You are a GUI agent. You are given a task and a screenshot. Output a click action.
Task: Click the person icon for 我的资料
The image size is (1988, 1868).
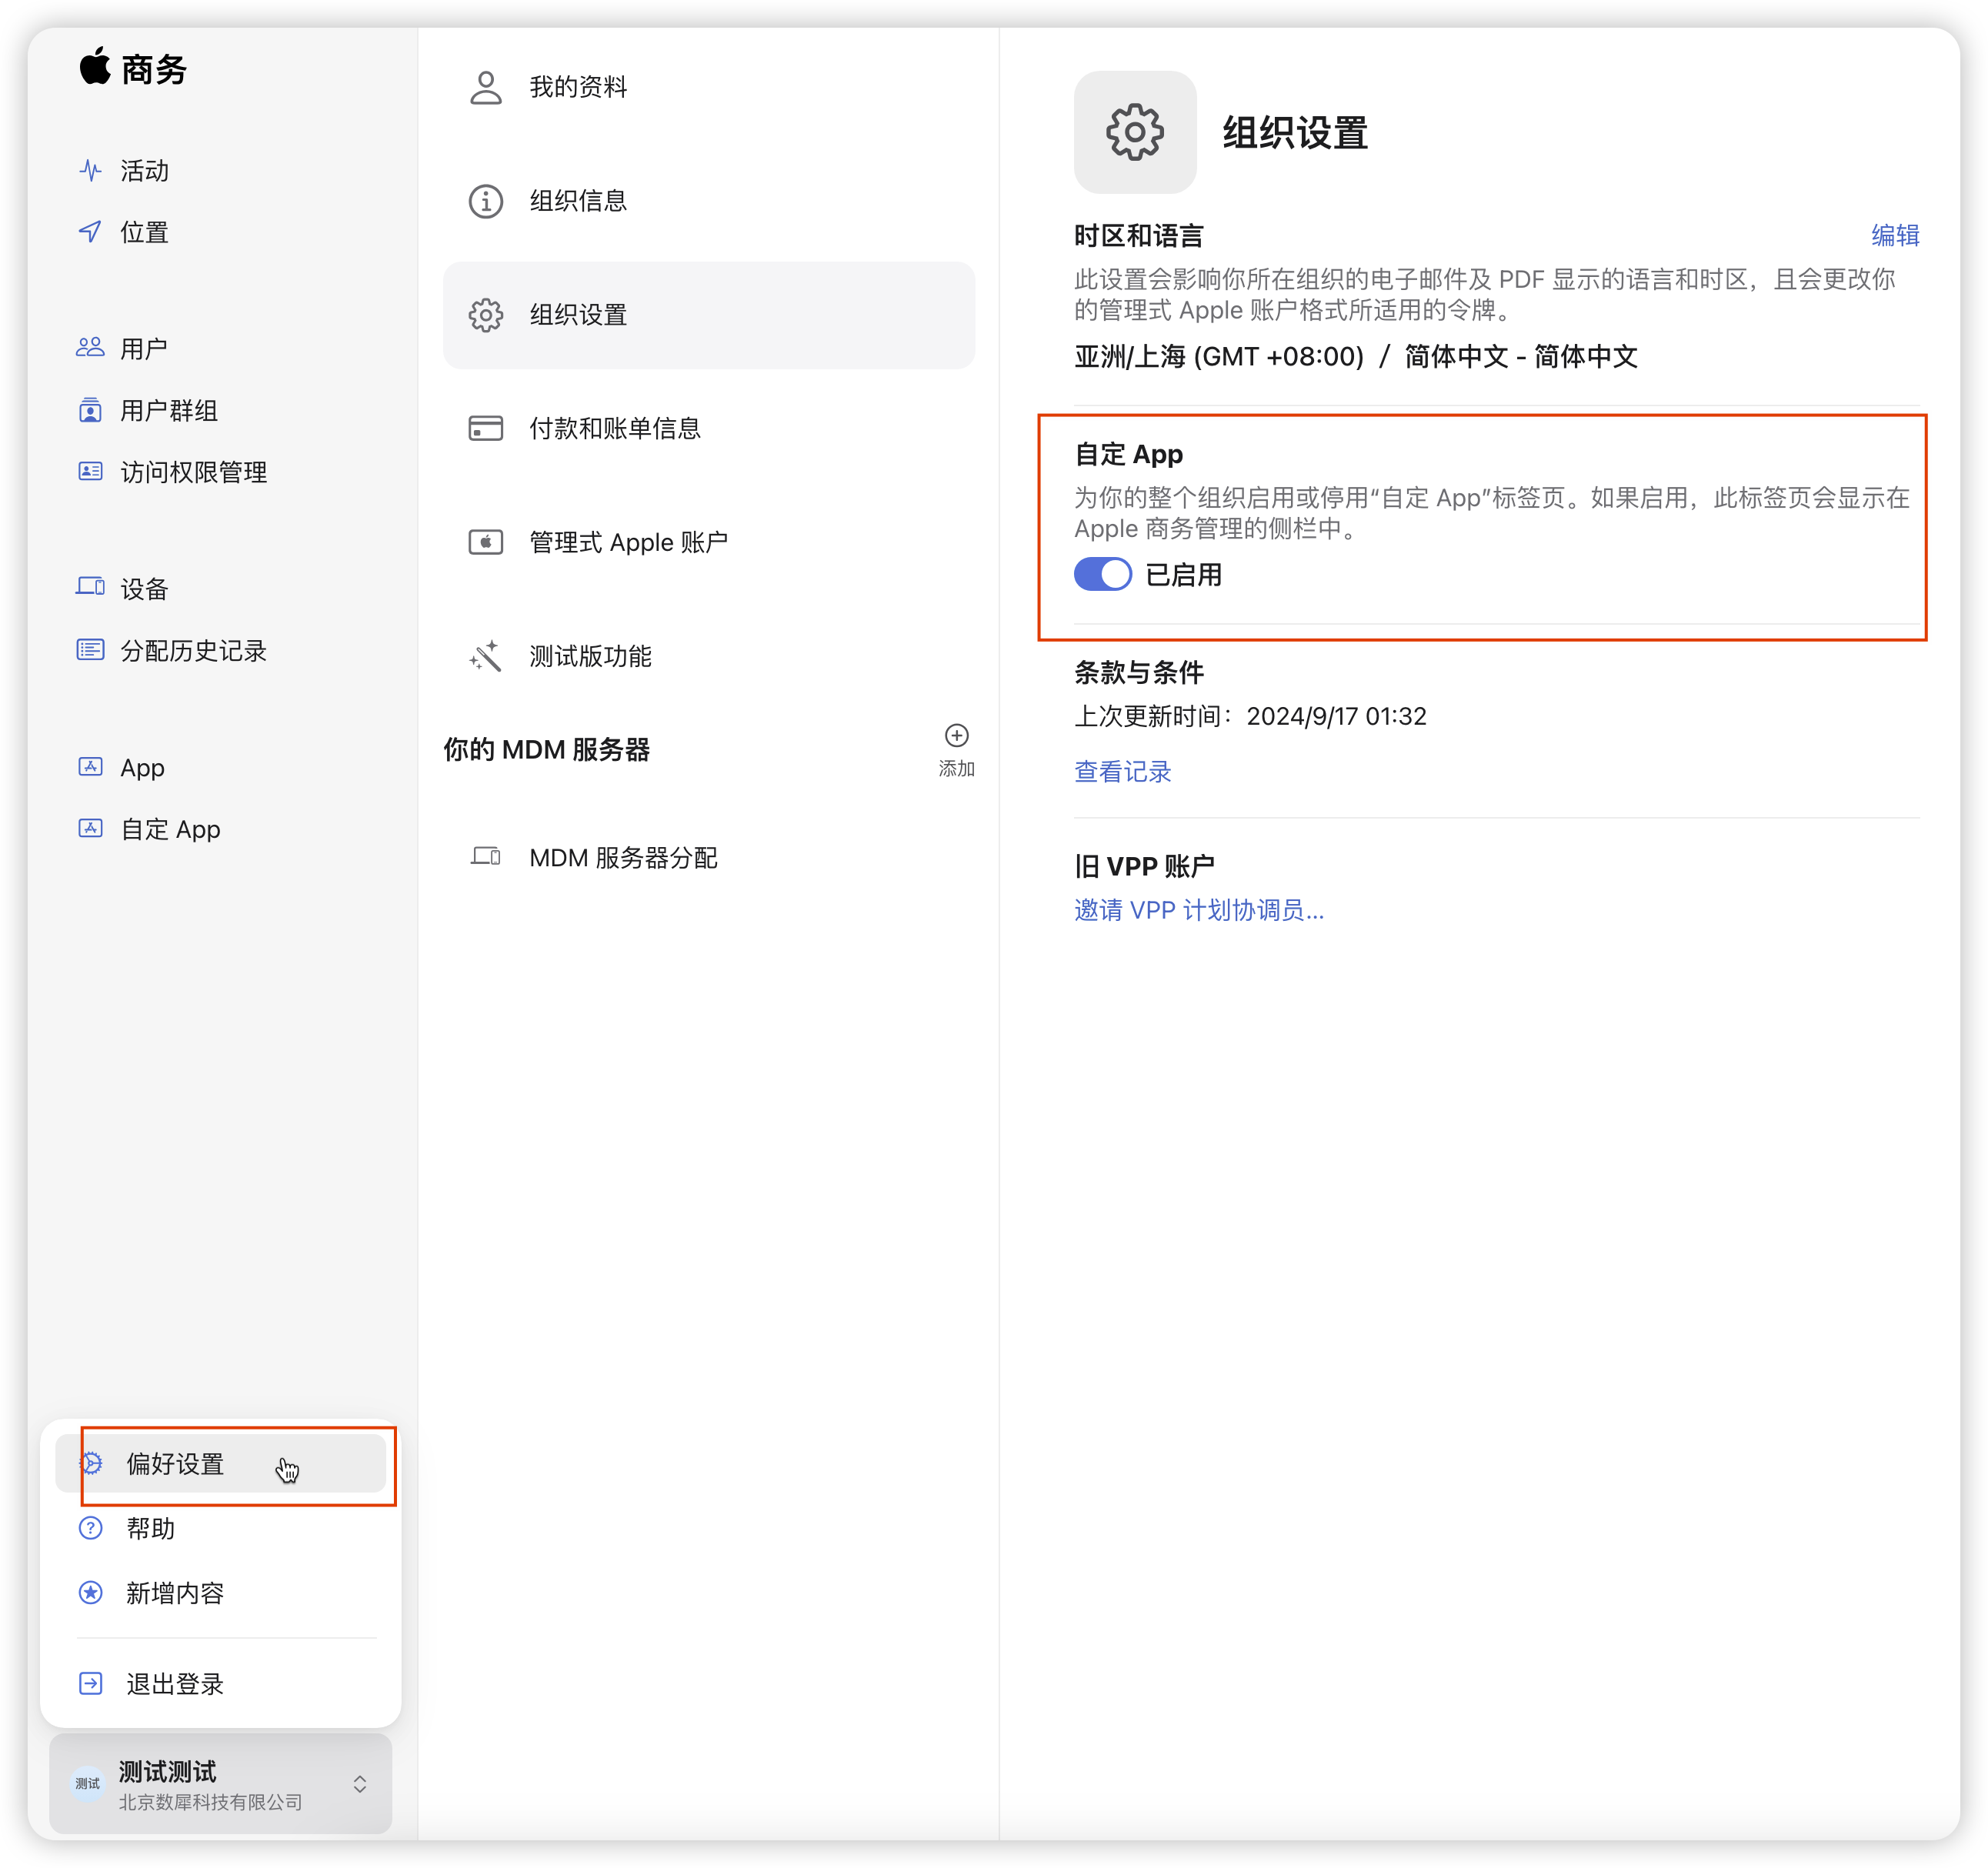tap(486, 87)
